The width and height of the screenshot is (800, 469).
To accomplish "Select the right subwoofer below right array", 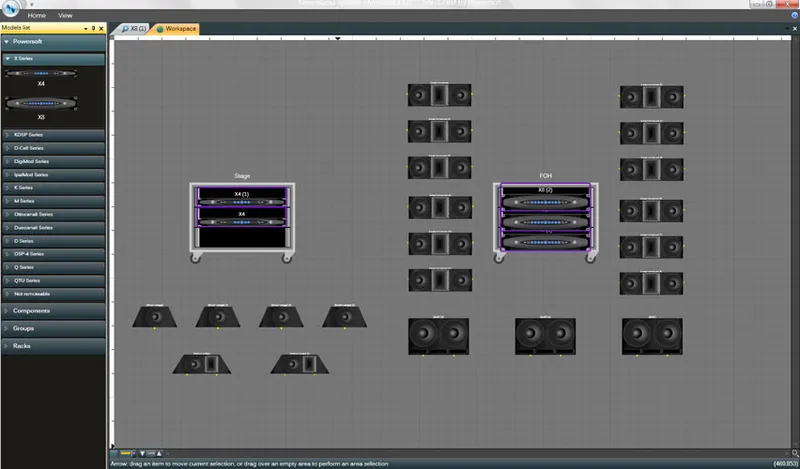I will pyautogui.click(x=652, y=336).
